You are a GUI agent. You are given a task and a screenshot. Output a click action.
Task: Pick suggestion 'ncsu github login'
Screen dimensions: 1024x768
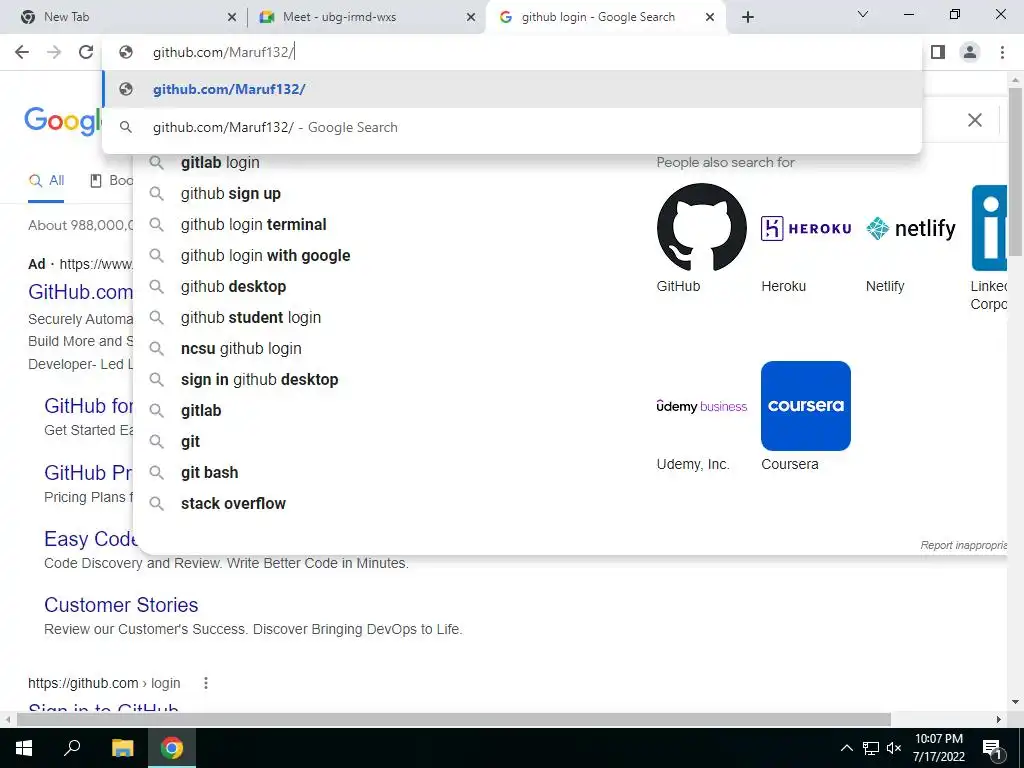(241, 349)
